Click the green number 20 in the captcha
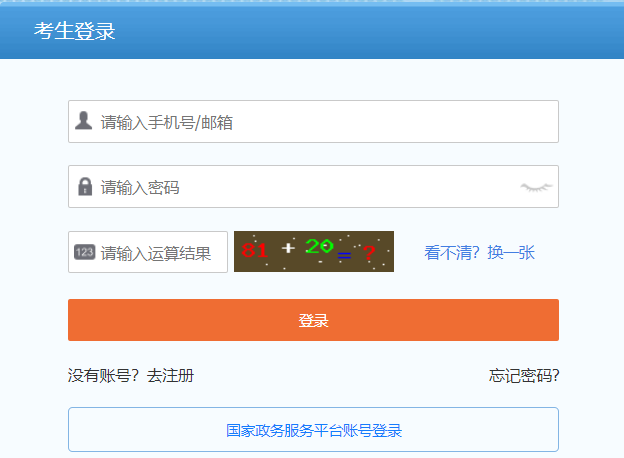 [319, 247]
